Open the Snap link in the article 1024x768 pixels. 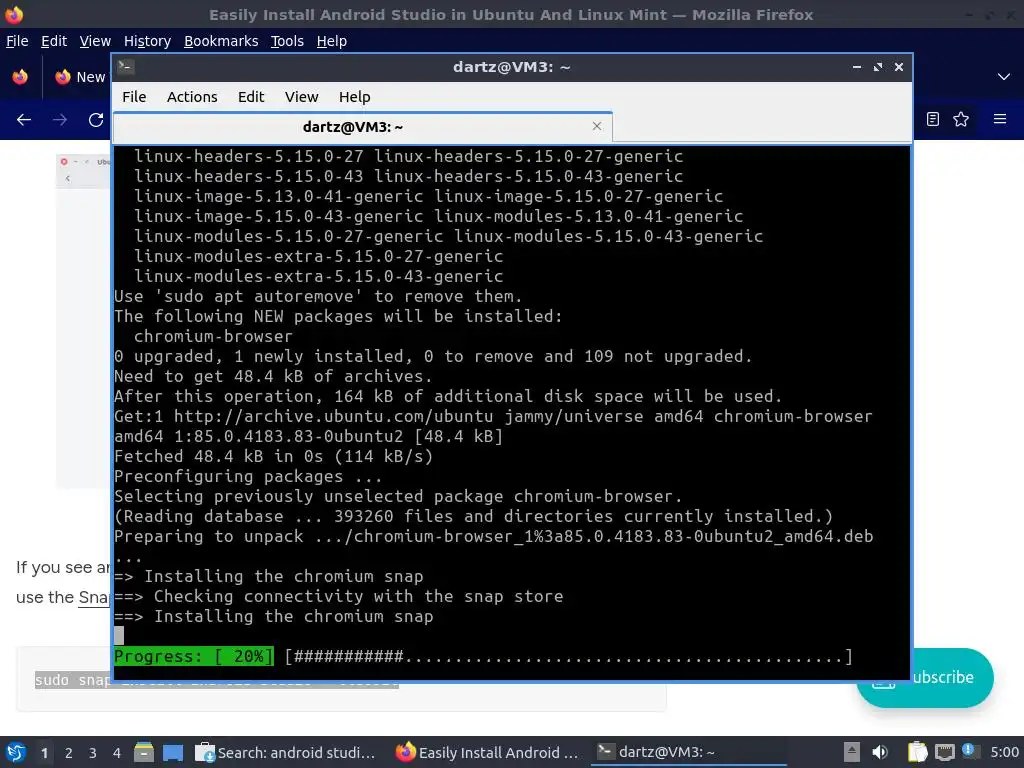click(x=94, y=598)
